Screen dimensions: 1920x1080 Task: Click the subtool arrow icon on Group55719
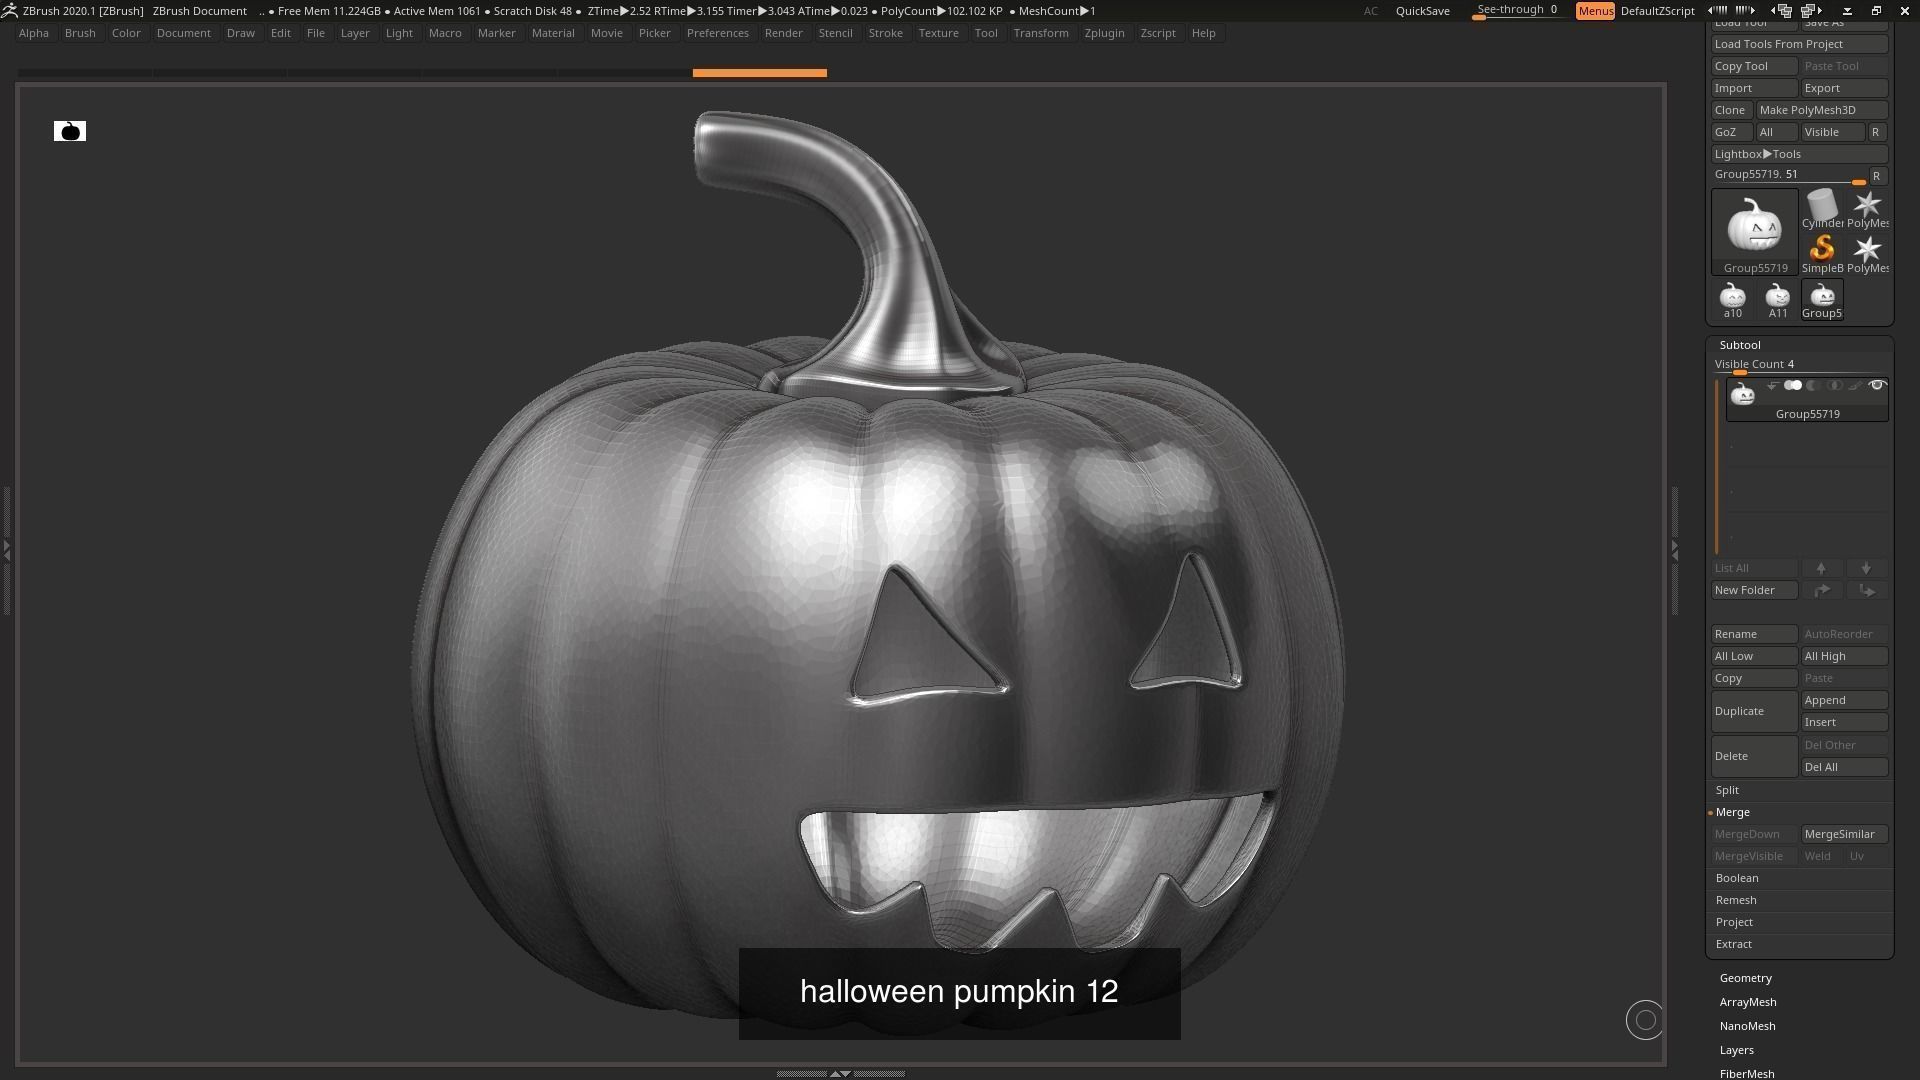coord(1772,386)
